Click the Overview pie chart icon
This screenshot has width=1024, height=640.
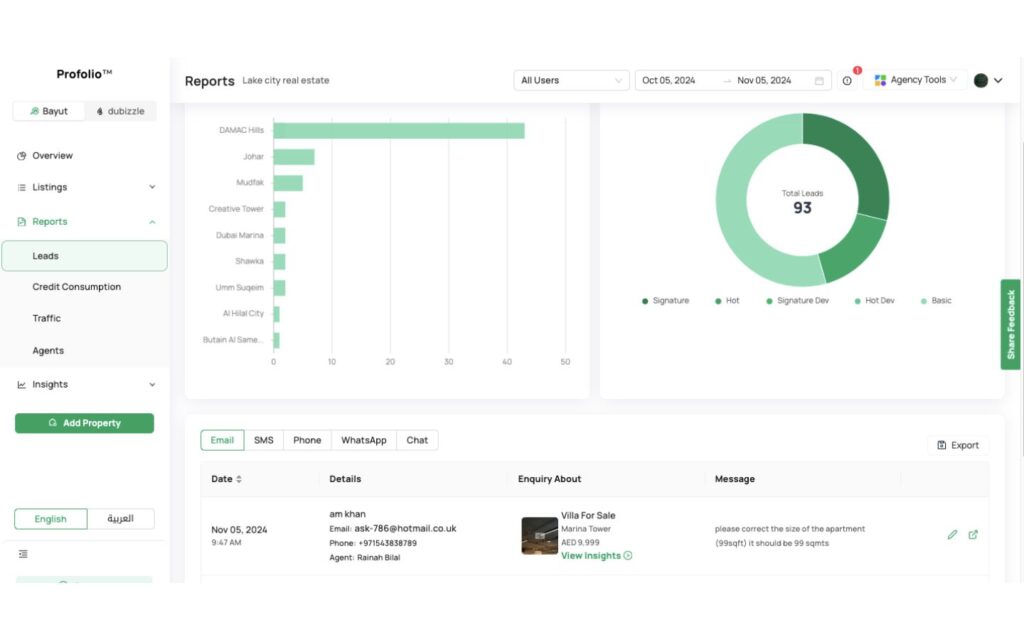[22, 155]
